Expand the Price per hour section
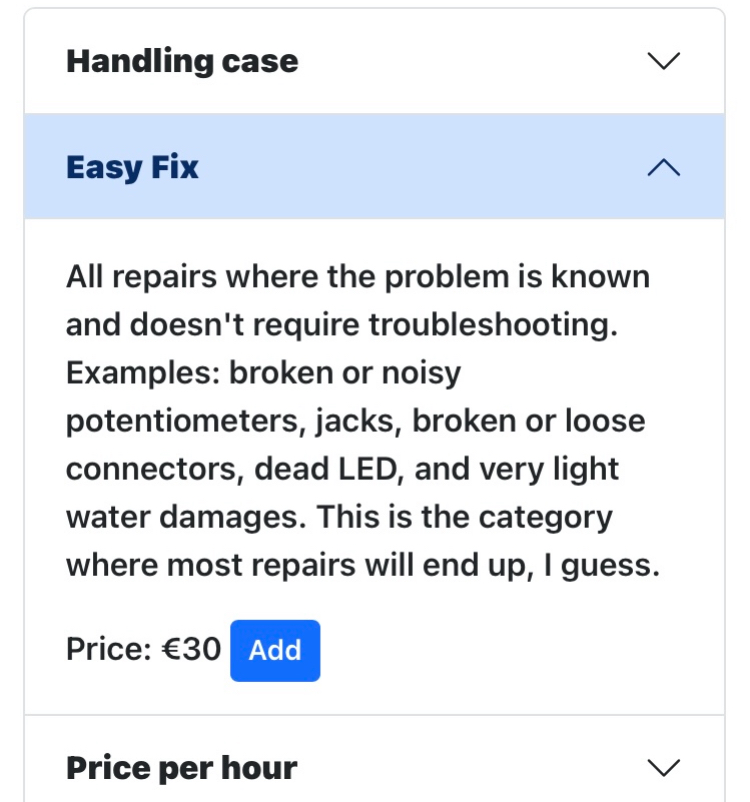Screen dimensions: 750x802 tap(374, 768)
